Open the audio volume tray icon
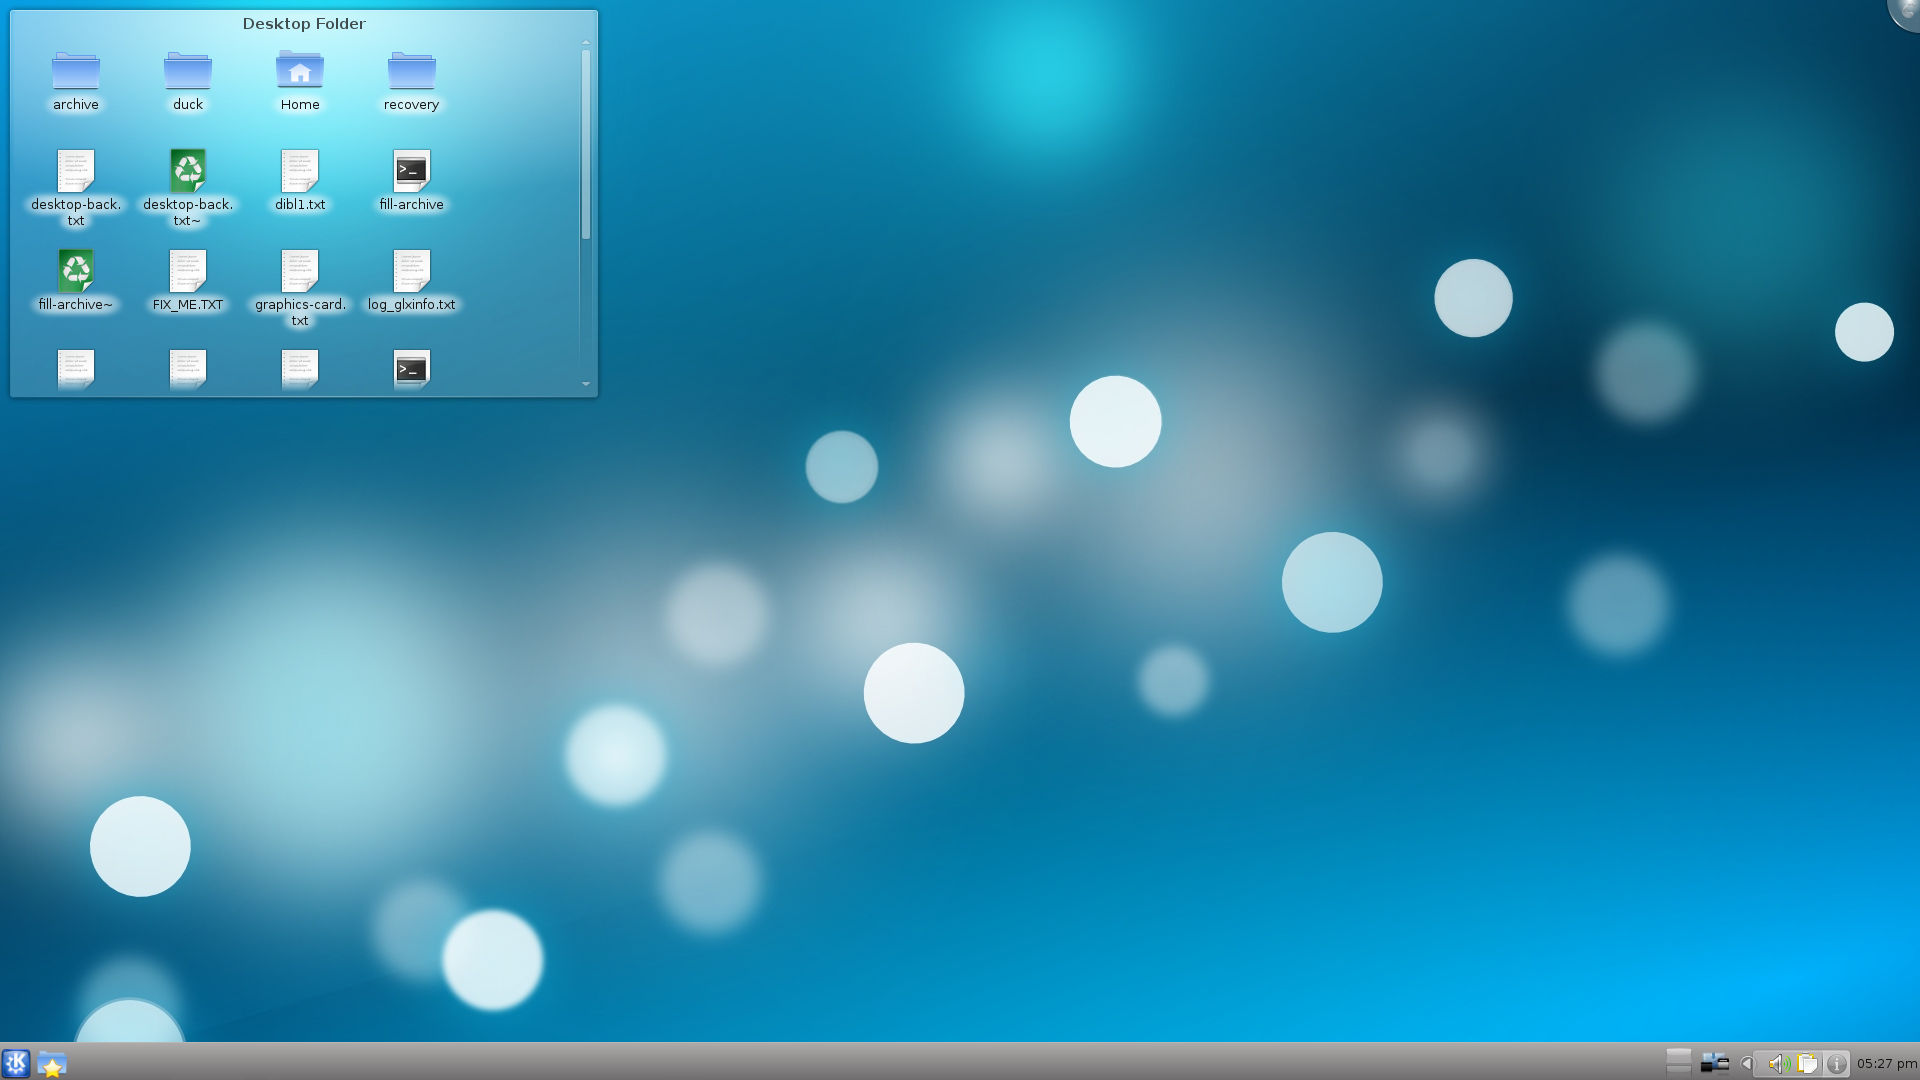This screenshot has width=1920, height=1080. coord(1778,1064)
